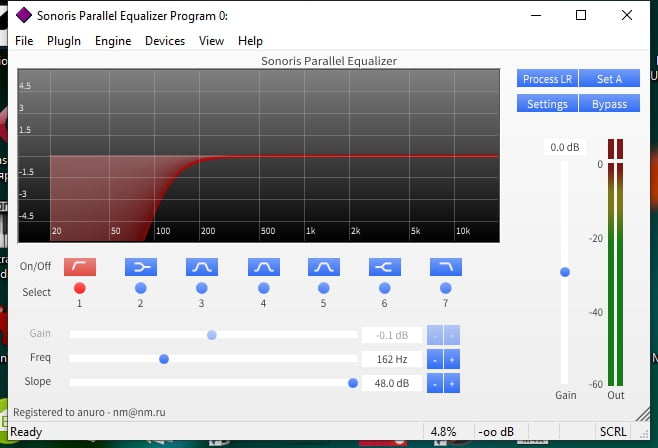
Task: Toggle band 7 low-pass filter on/off
Action: click(x=446, y=267)
